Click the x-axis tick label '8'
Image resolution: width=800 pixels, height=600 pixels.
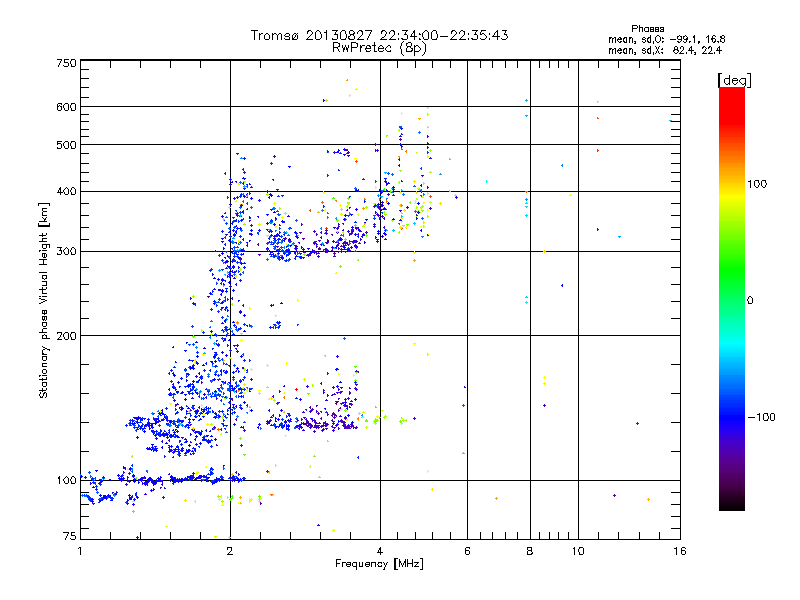point(530,551)
